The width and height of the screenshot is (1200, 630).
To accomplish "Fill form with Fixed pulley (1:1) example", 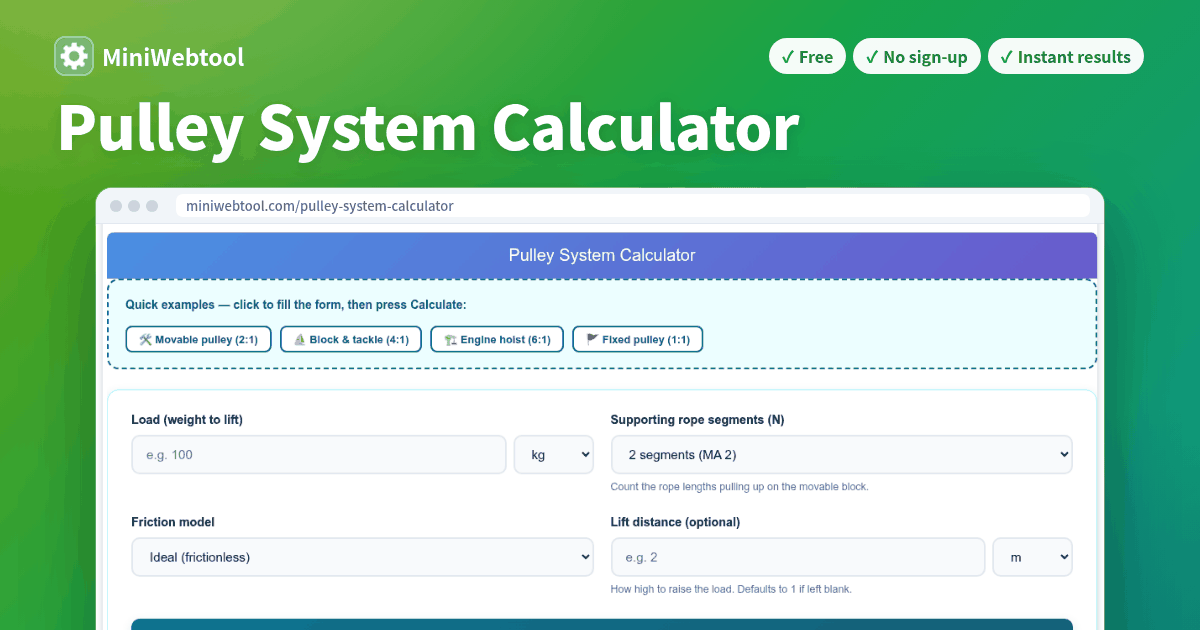I will click(638, 340).
